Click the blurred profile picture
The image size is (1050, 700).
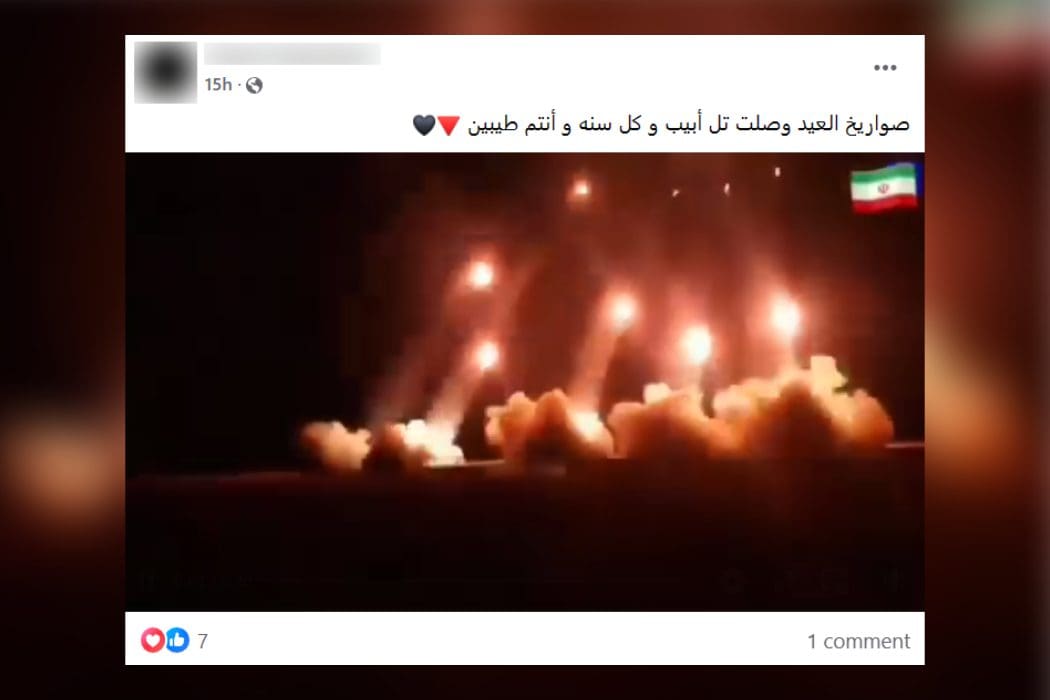click(x=165, y=72)
